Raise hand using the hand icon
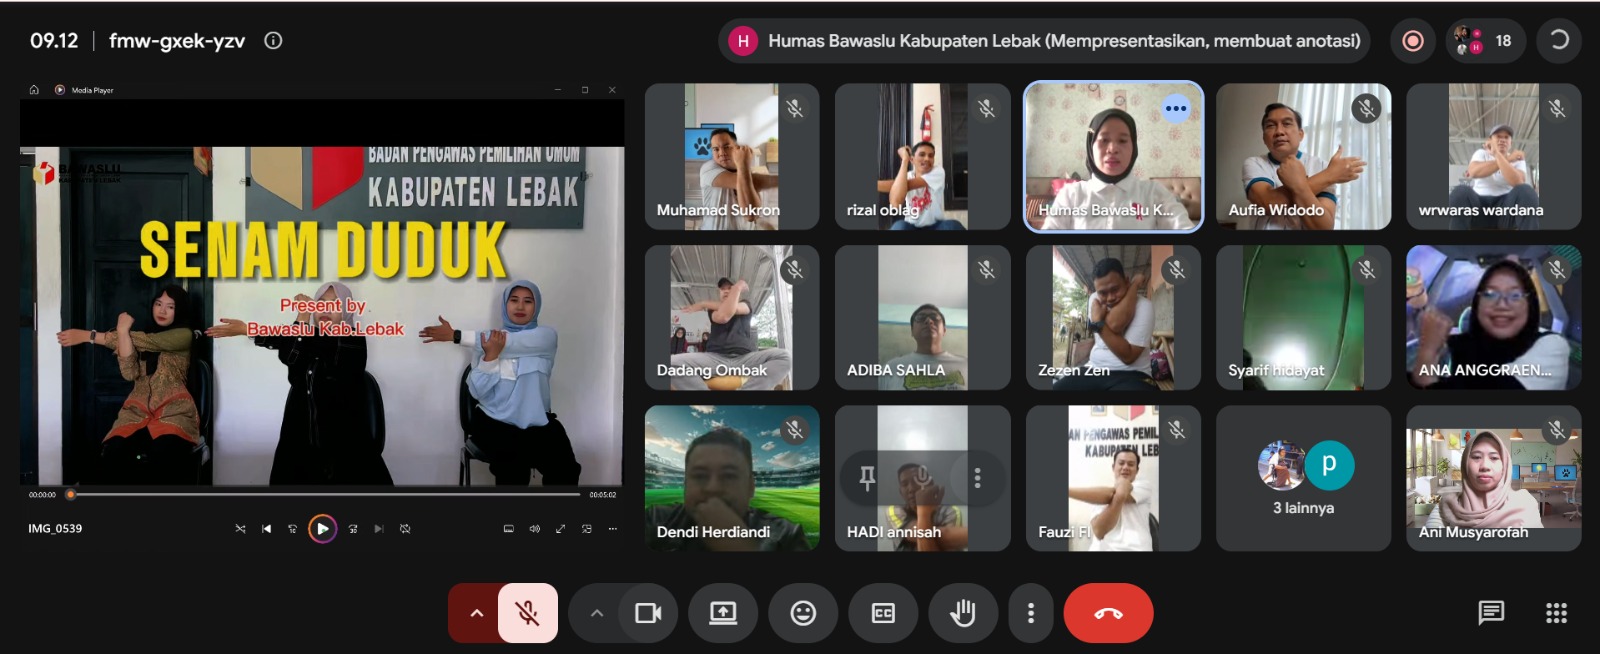Screen dimensions: 1600x654 tap(963, 613)
